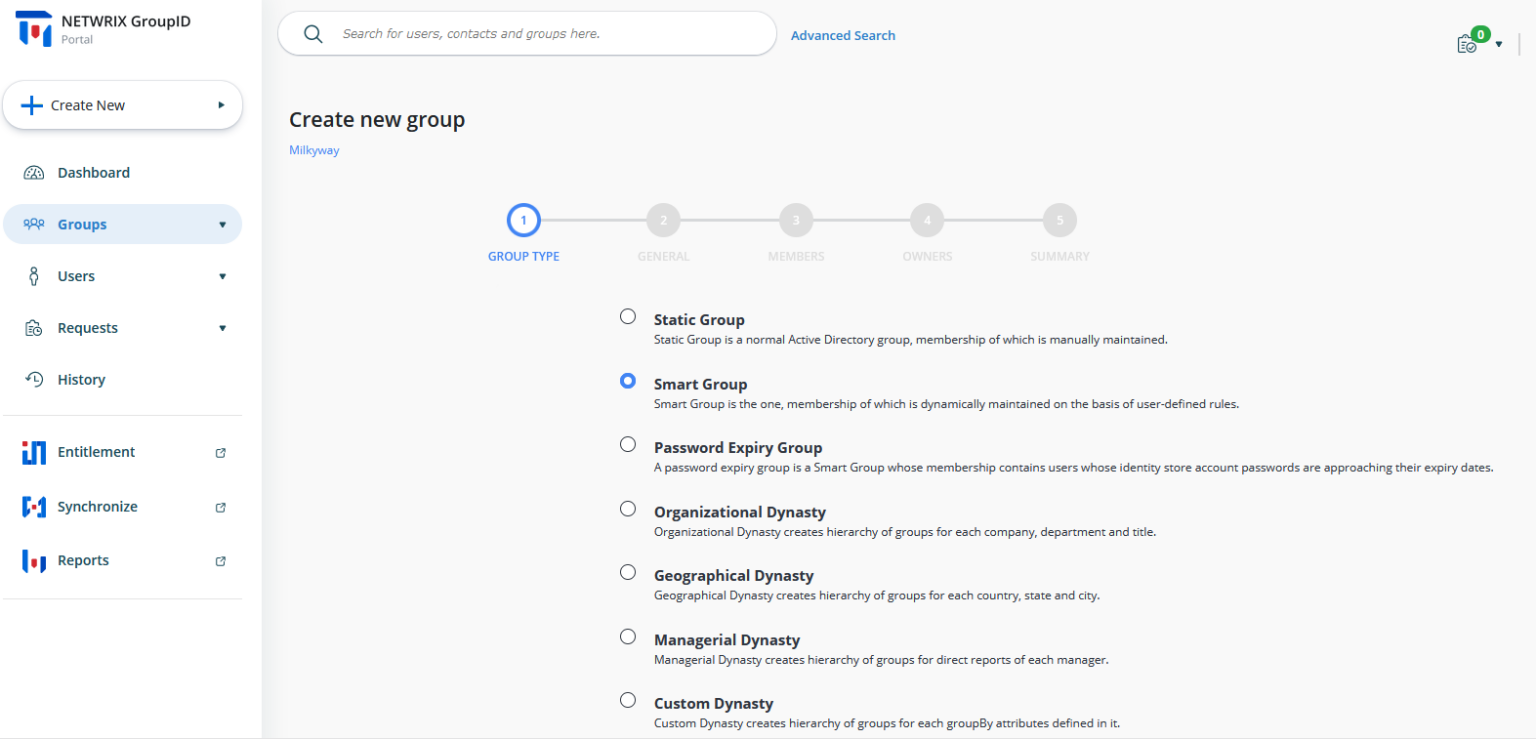
Task: Click the Milkyway breadcrumb link
Action: click(x=314, y=149)
